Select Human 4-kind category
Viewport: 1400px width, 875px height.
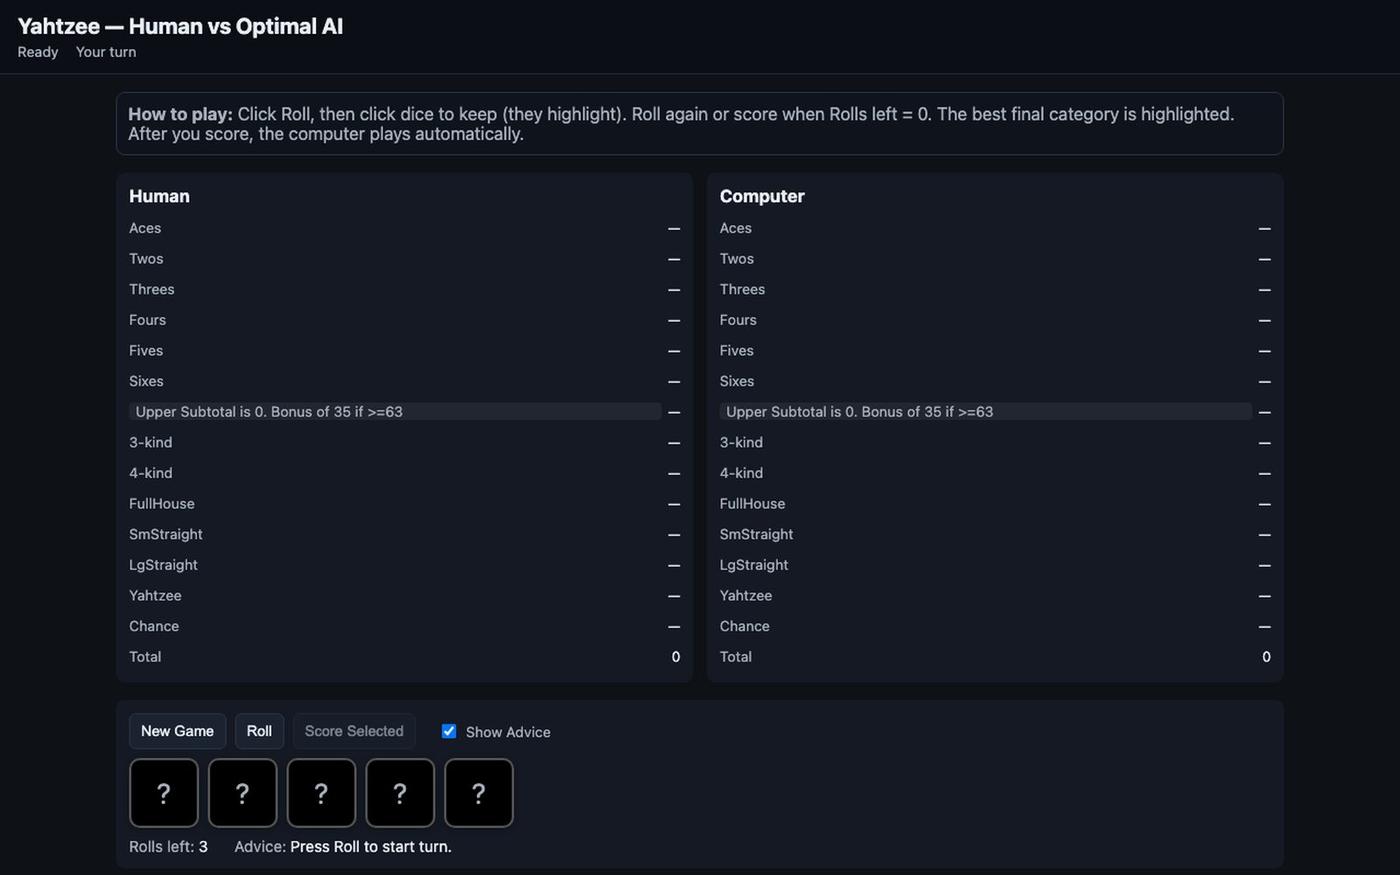click(404, 473)
